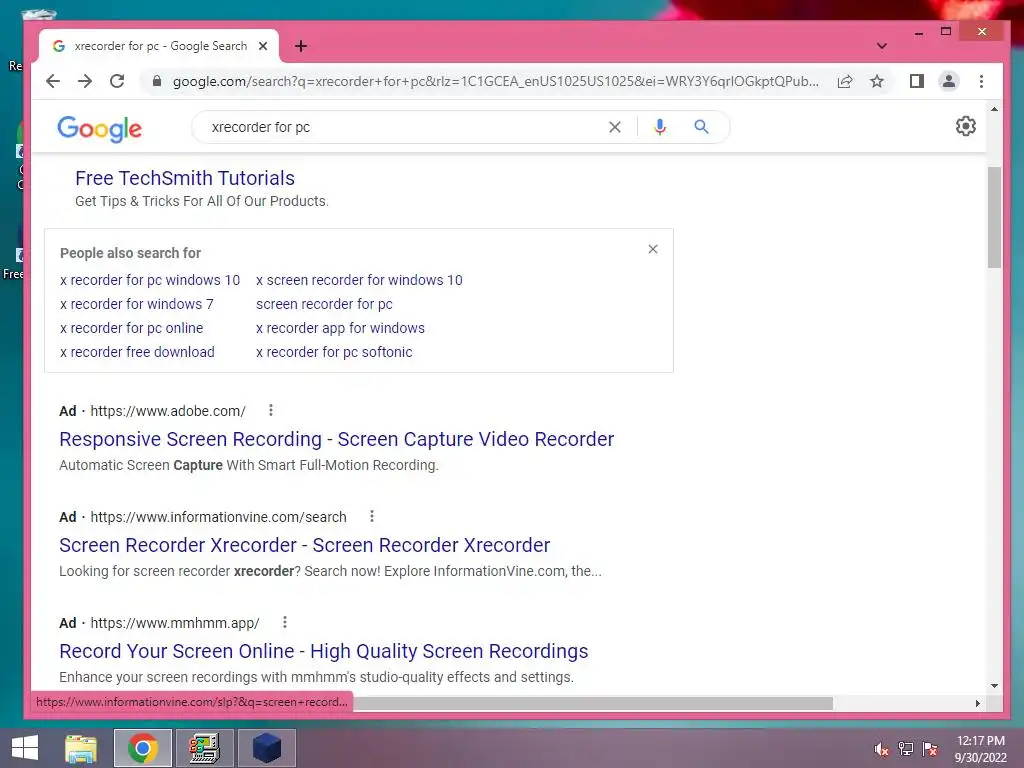Open the taskbar clock and date
This screenshot has height=768, width=1024.
pyautogui.click(x=981, y=749)
